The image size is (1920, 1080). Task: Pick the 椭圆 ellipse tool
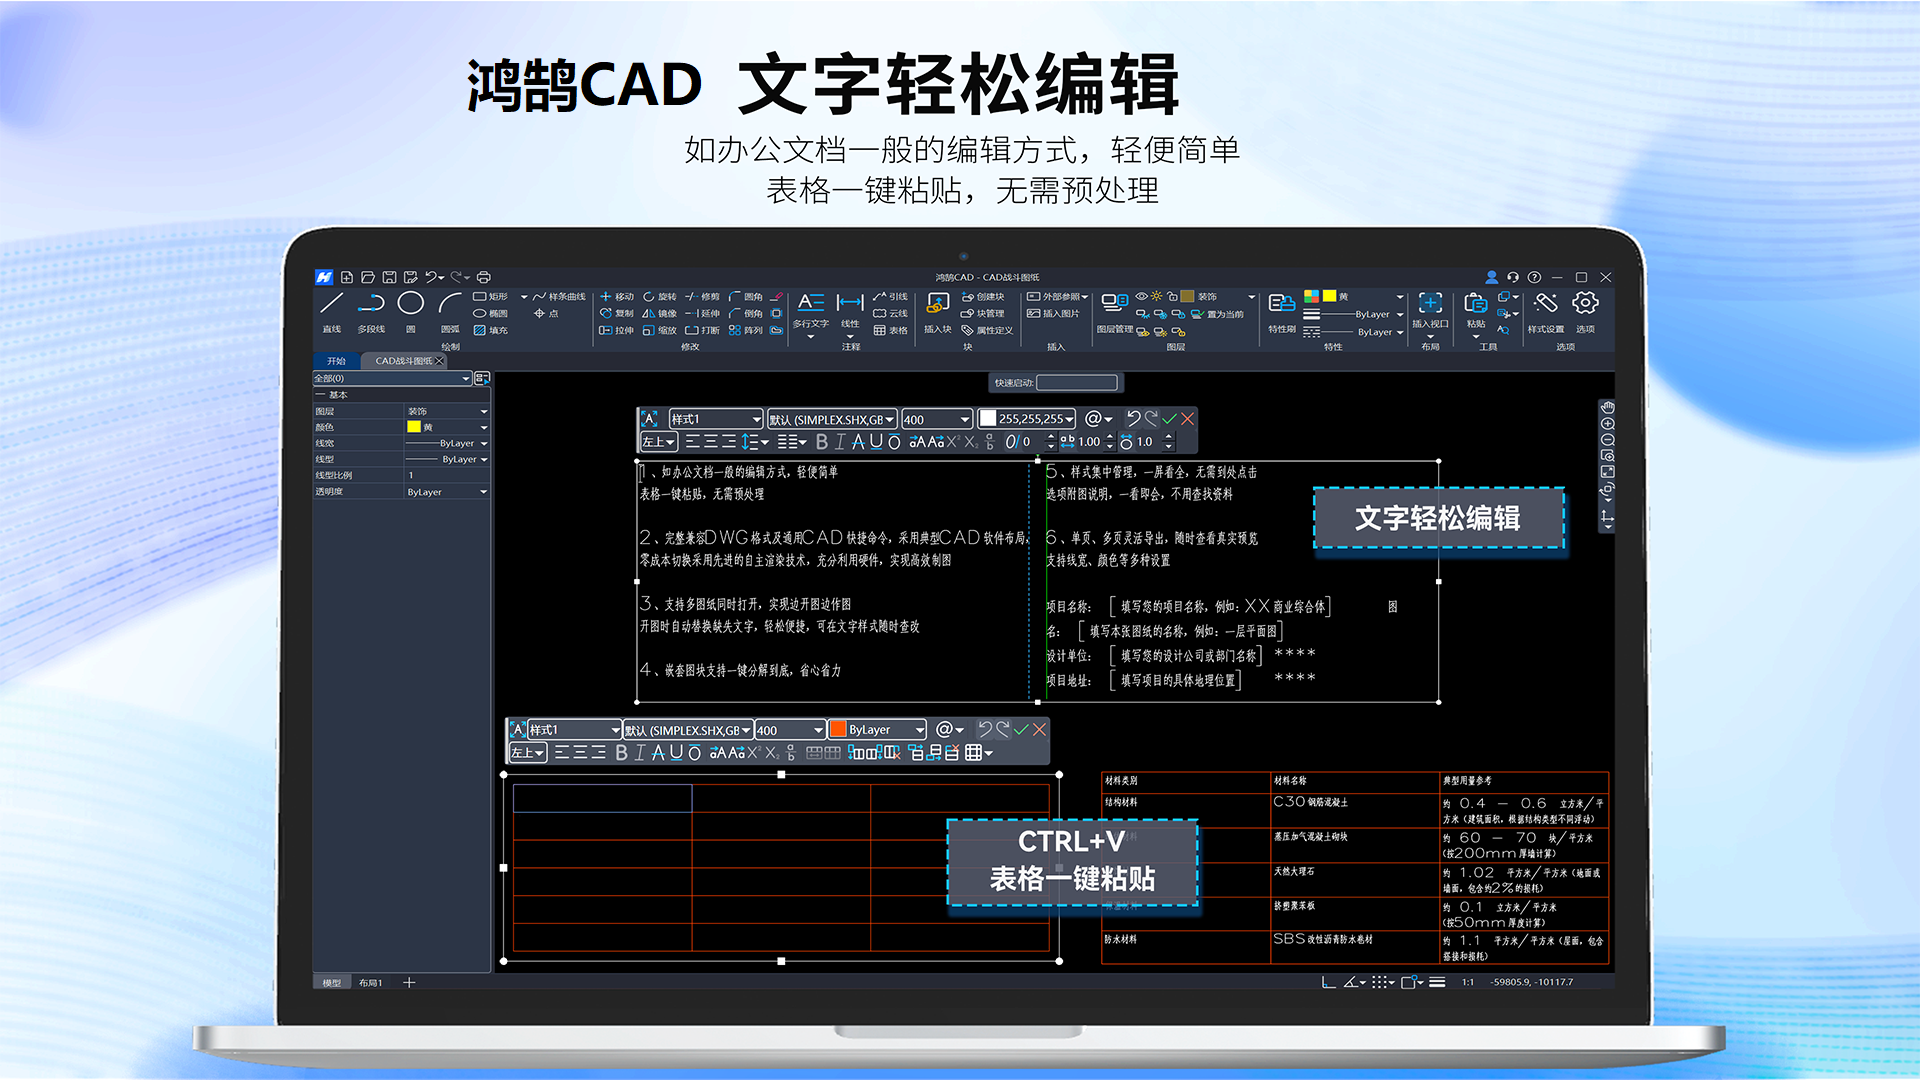click(491, 313)
